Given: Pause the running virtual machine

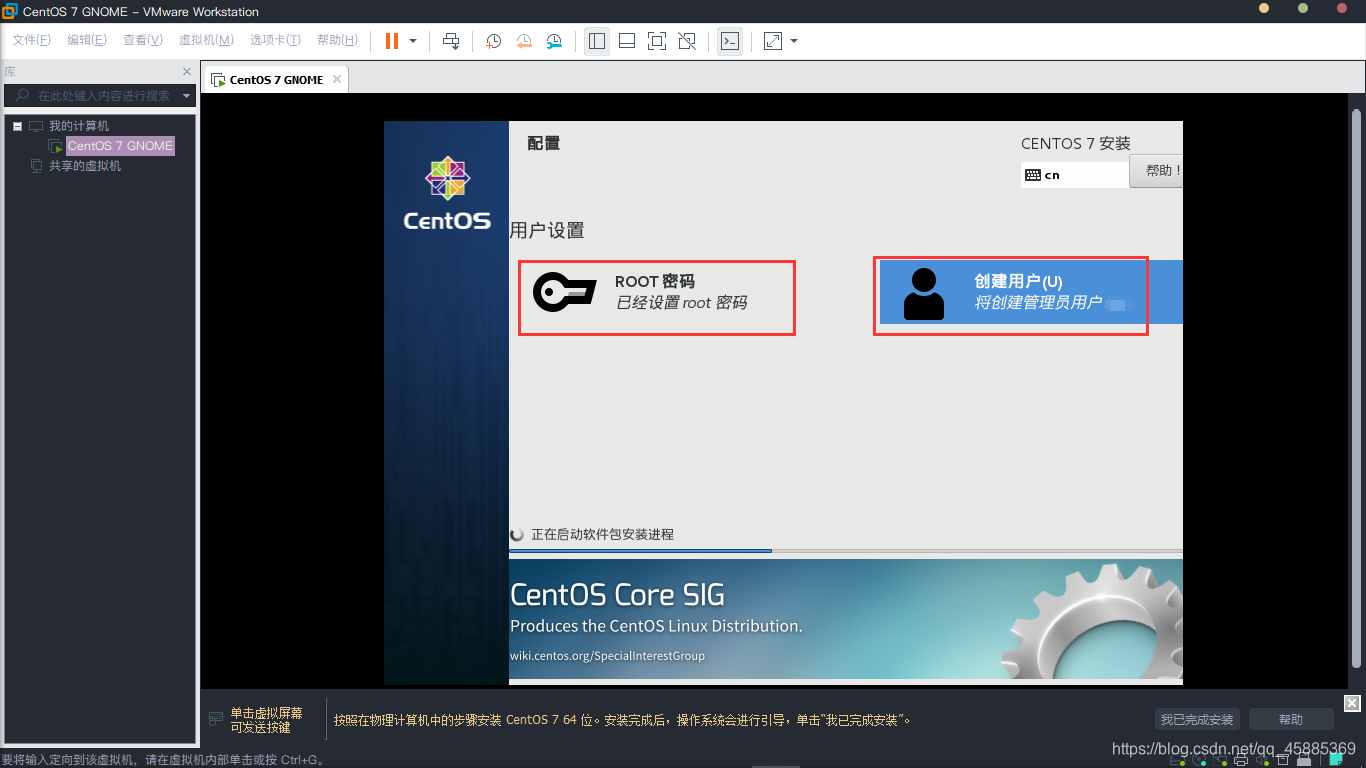Looking at the screenshot, I should (391, 41).
